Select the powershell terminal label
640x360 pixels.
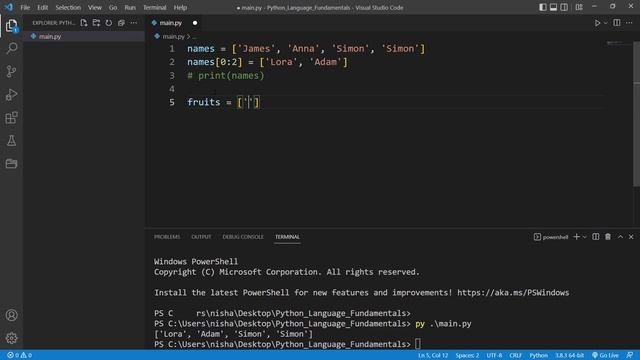coord(551,237)
